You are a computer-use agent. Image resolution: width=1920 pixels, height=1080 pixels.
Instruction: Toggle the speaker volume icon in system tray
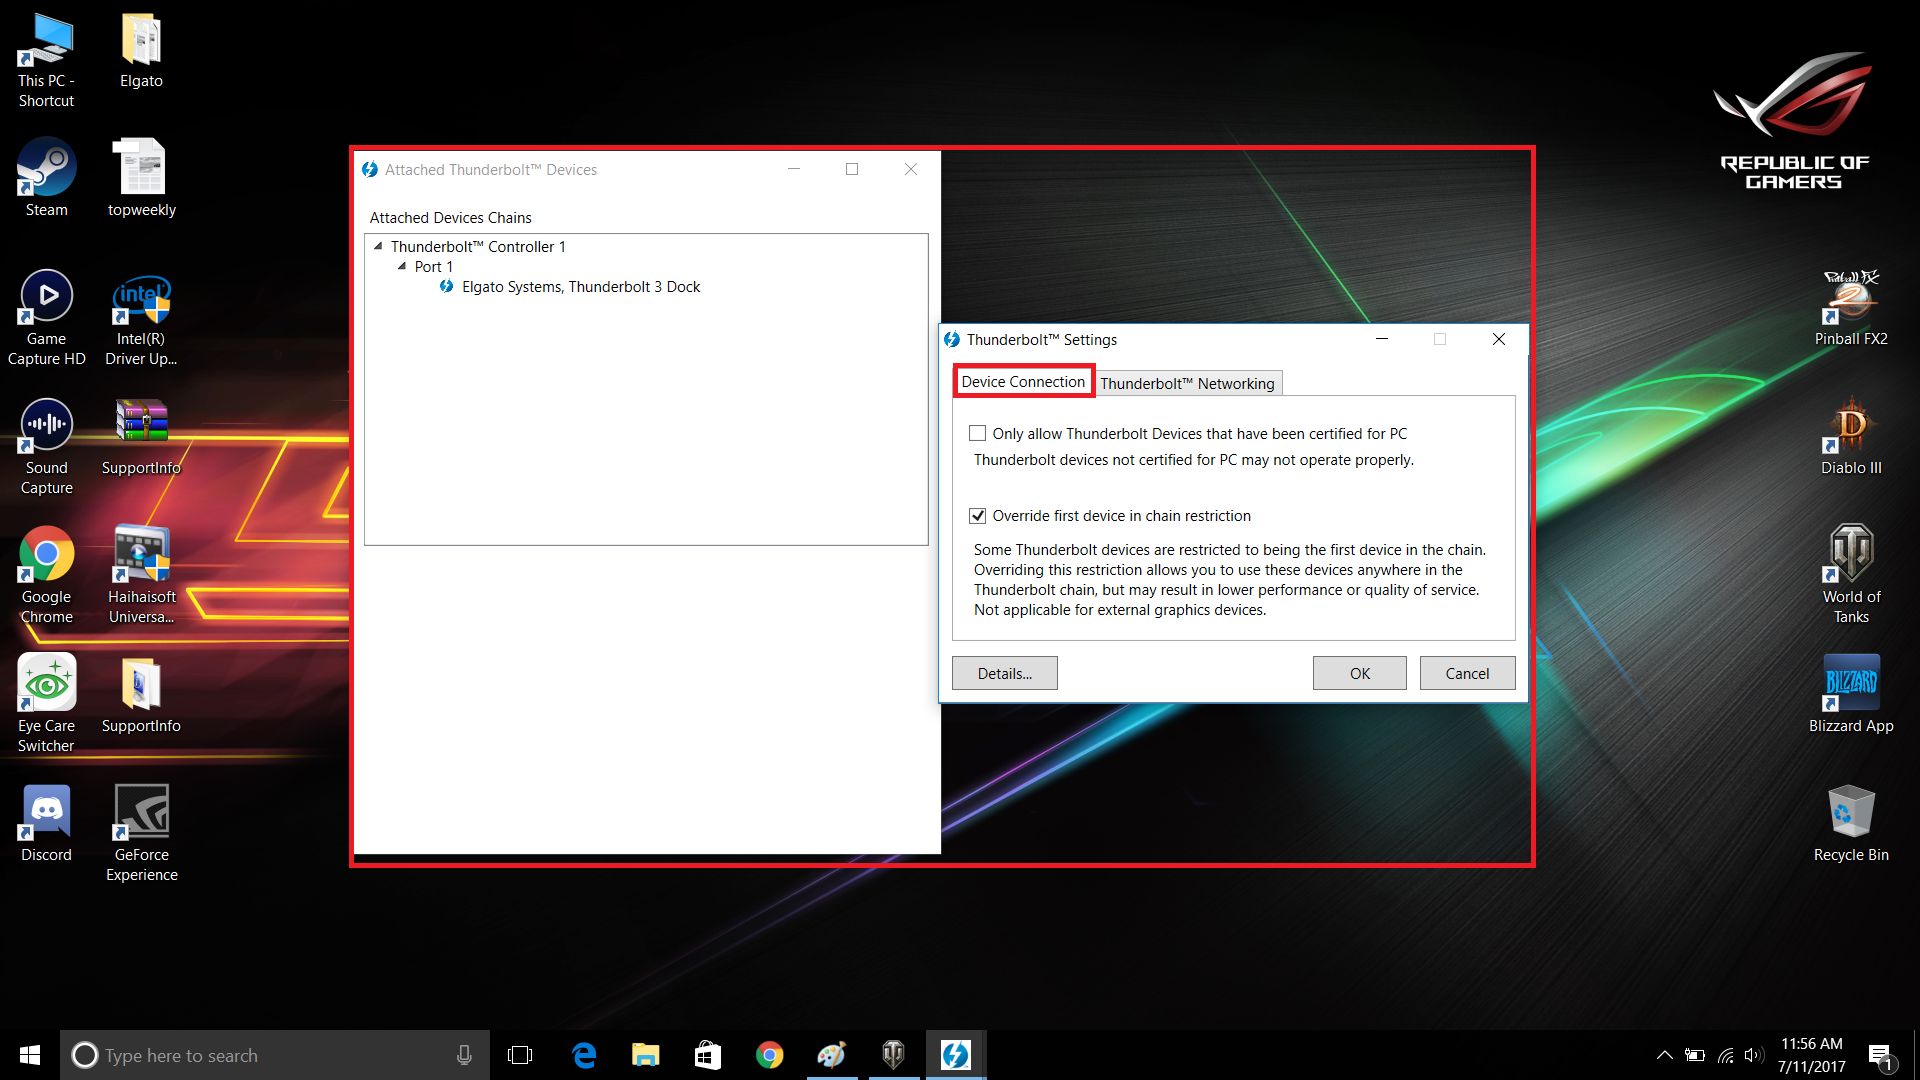coord(1753,1055)
